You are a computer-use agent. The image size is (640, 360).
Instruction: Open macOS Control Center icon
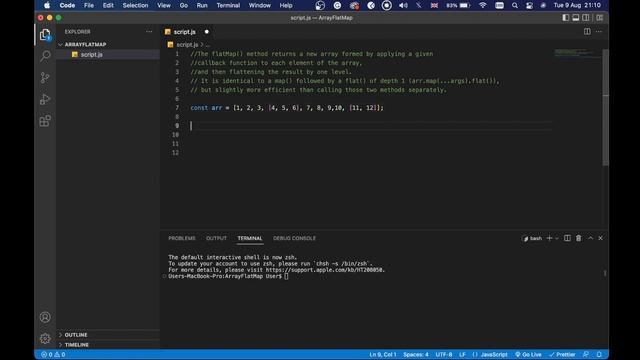529,5
